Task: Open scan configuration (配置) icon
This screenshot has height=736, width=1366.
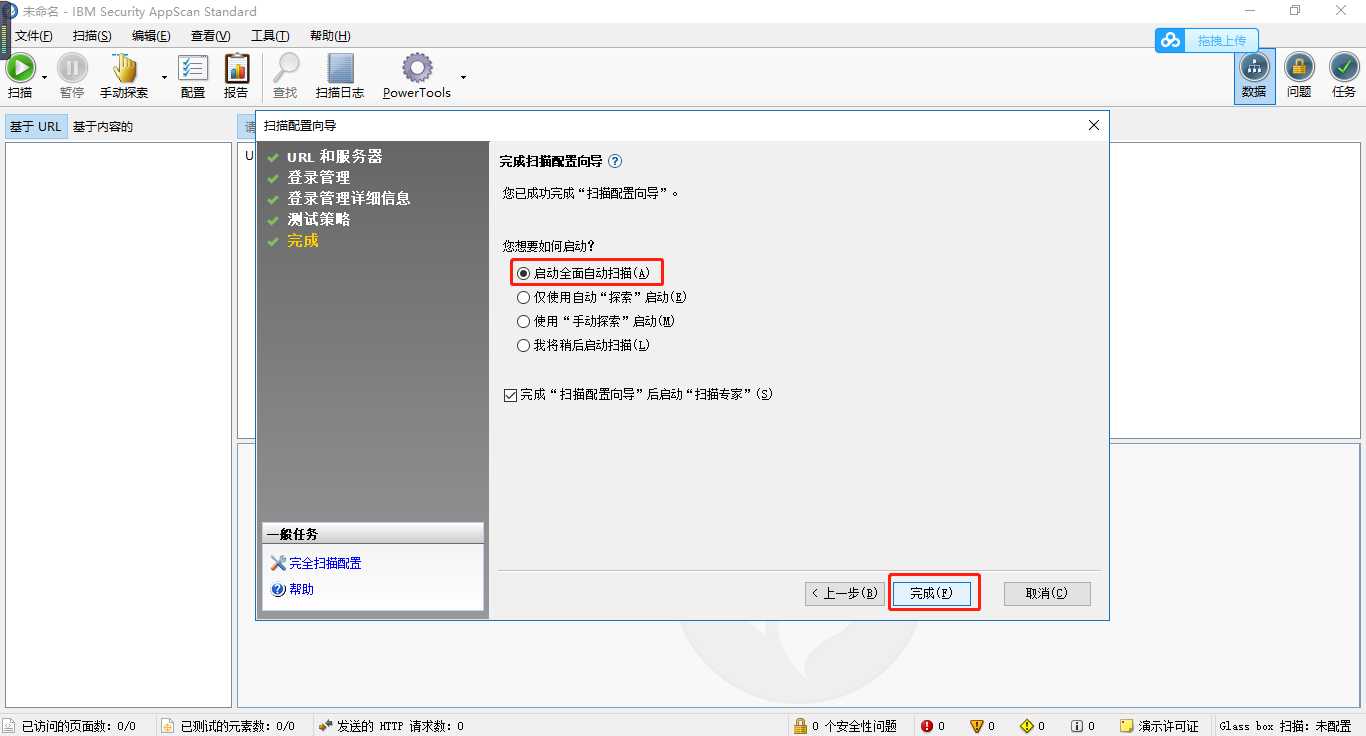Action: click(193, 68)
